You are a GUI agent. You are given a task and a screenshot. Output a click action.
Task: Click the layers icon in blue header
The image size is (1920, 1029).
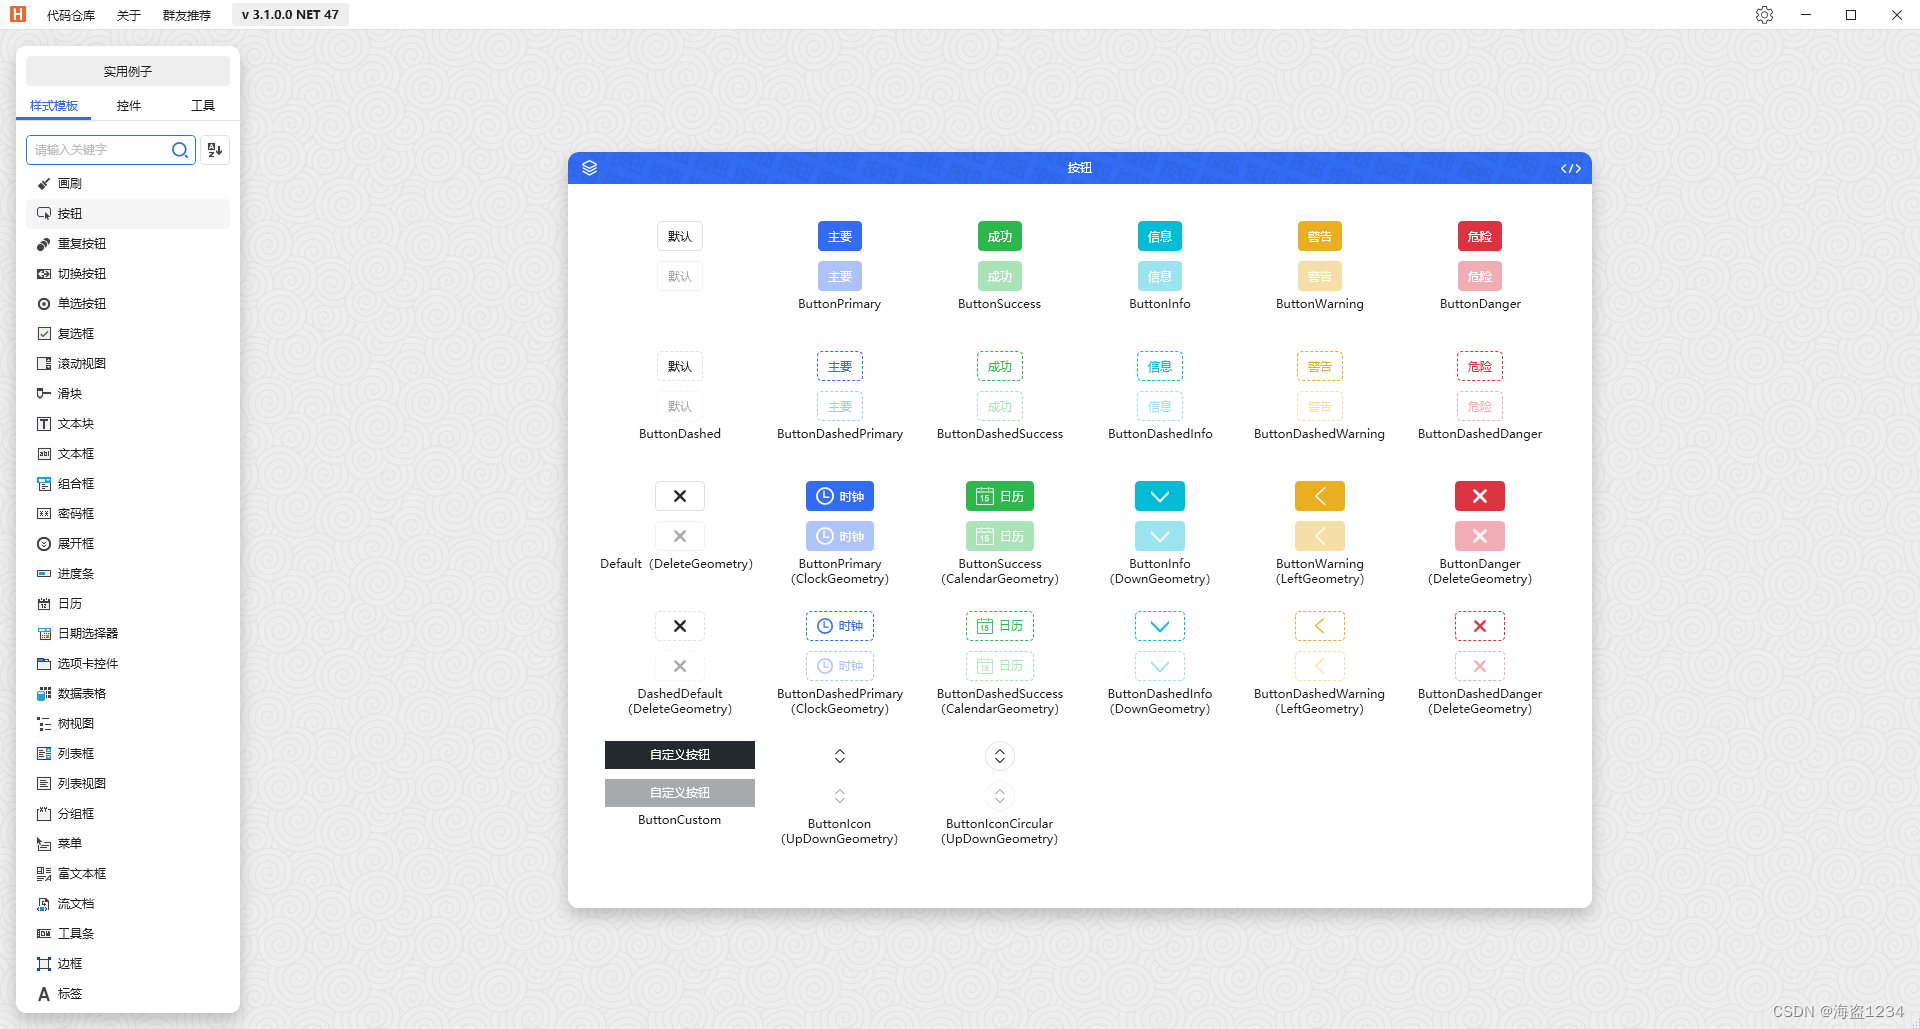(589, 168)
